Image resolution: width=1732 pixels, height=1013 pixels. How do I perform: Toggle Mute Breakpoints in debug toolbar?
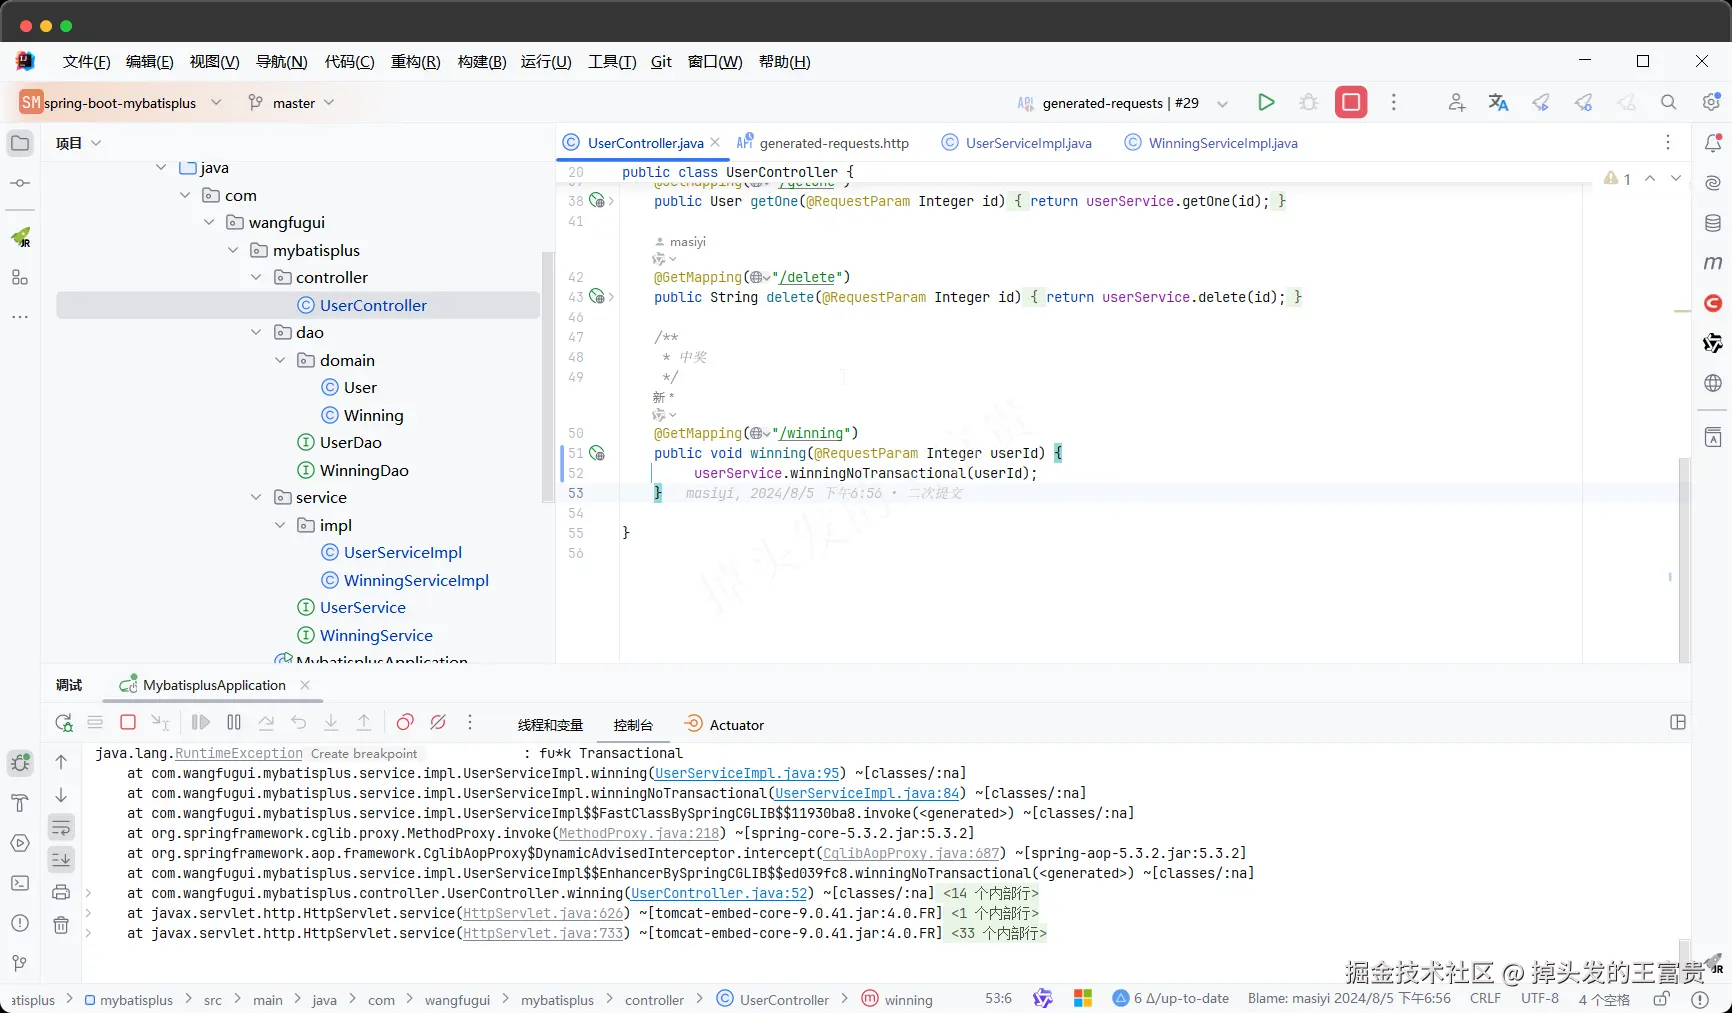click(438, 723)
